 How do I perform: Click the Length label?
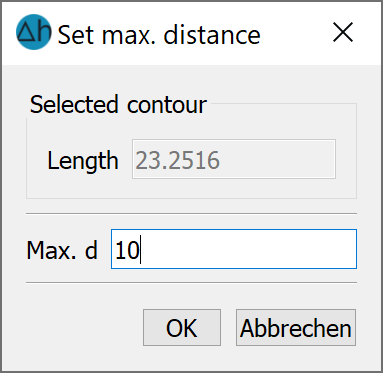[83, 161]
